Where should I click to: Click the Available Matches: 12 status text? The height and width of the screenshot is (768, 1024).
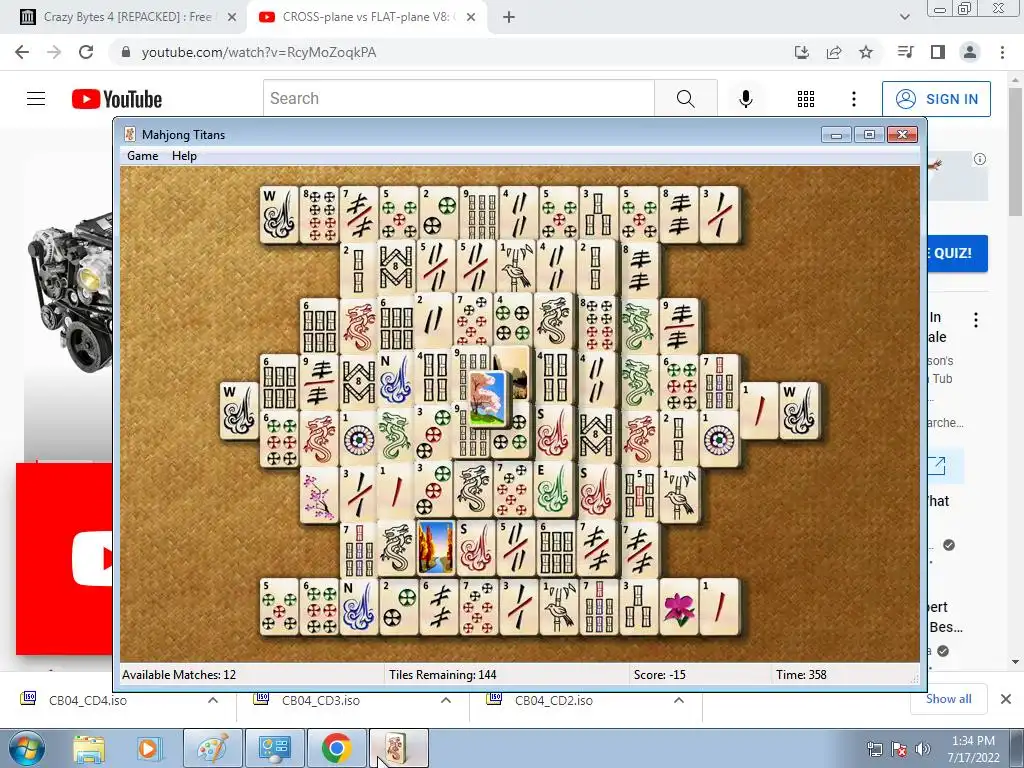(x=179, y=675)
